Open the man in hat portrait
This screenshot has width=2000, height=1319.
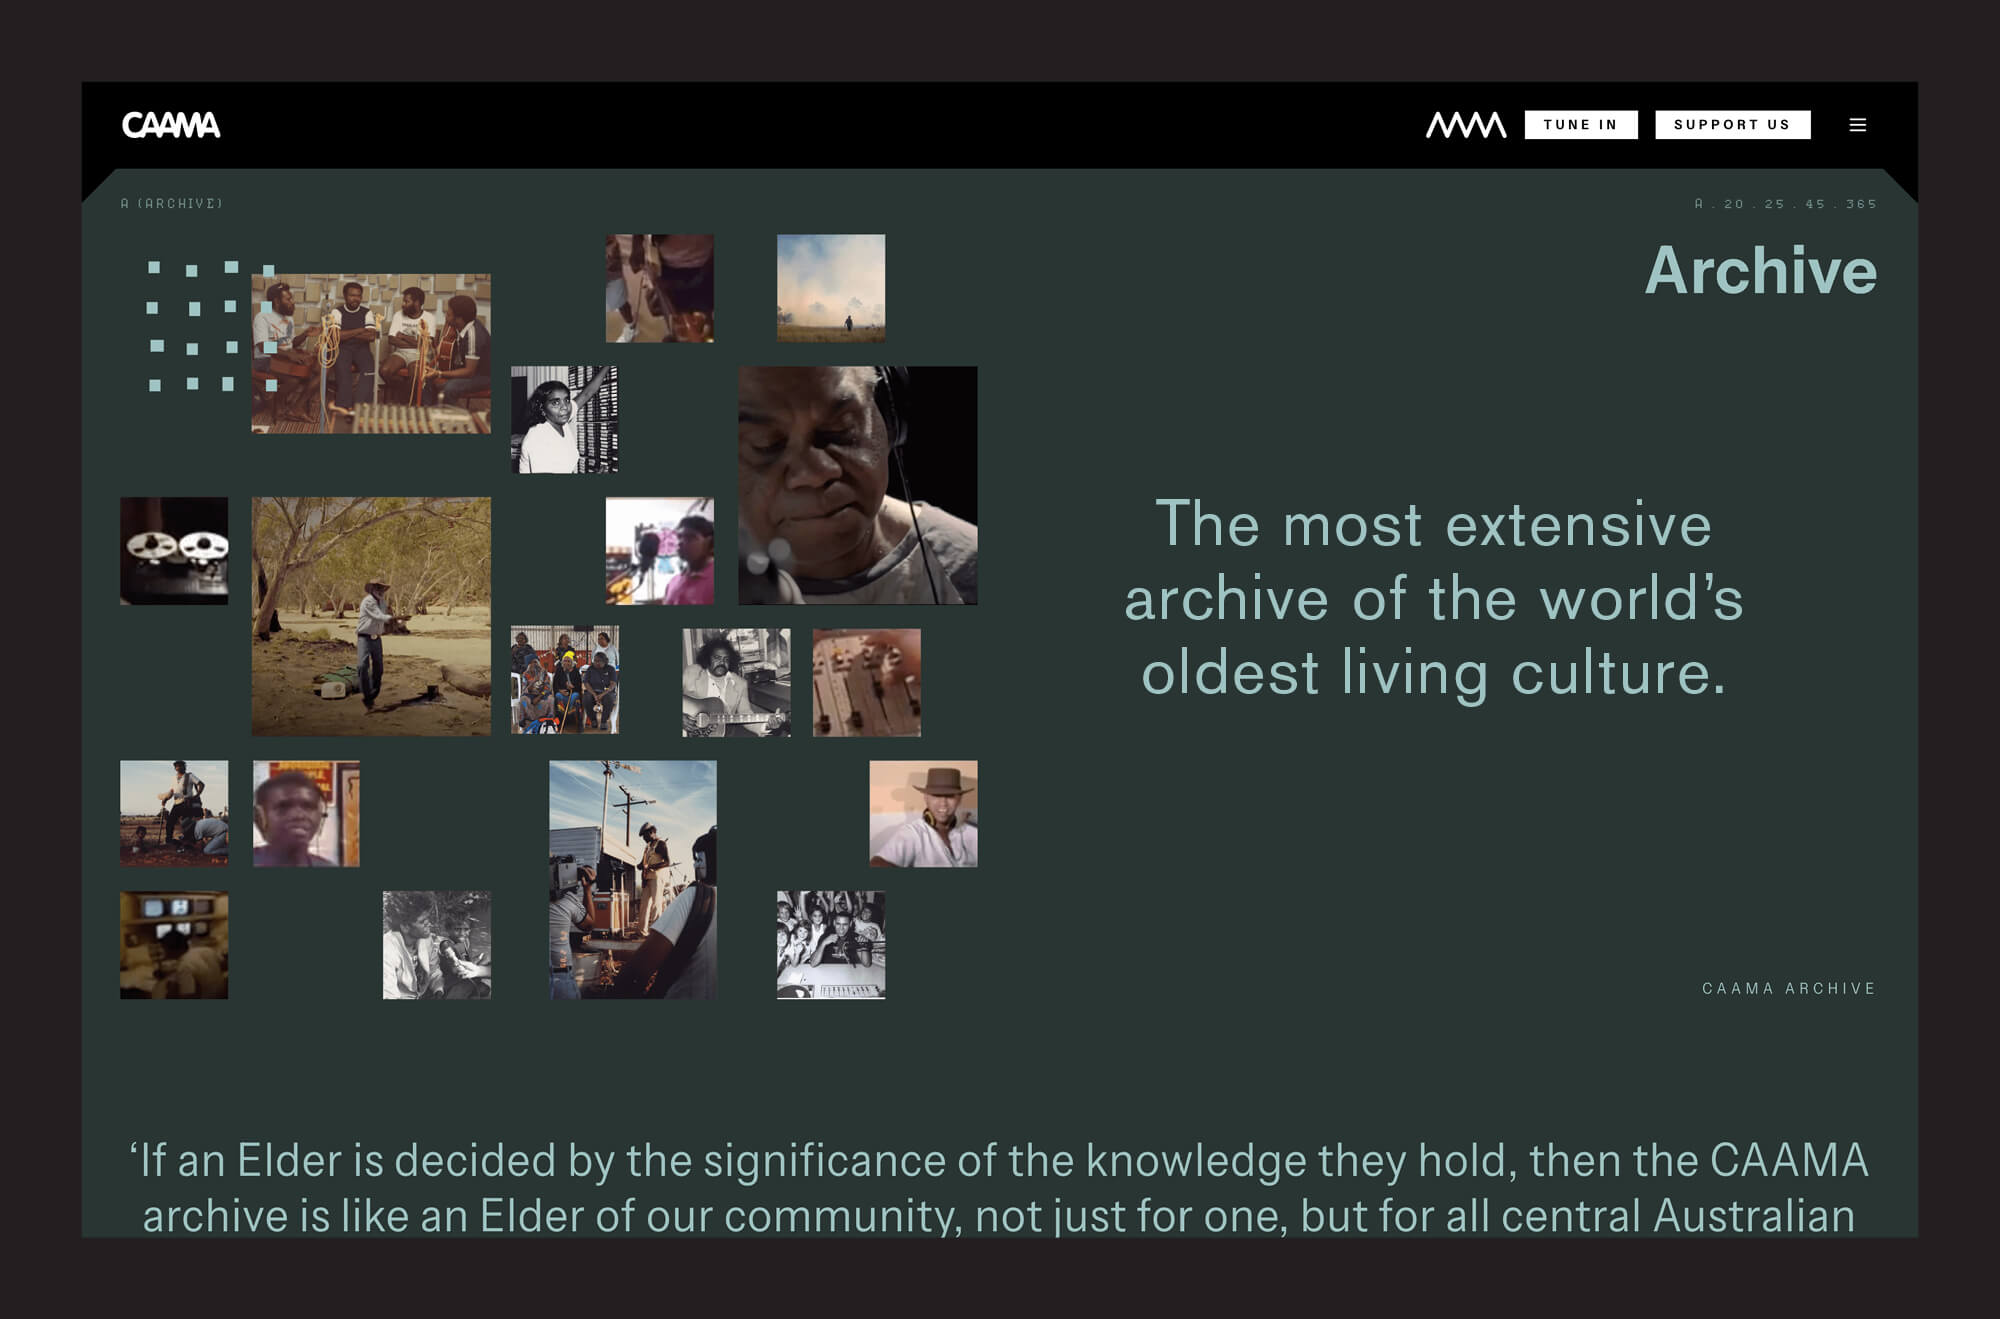[923, 814]
